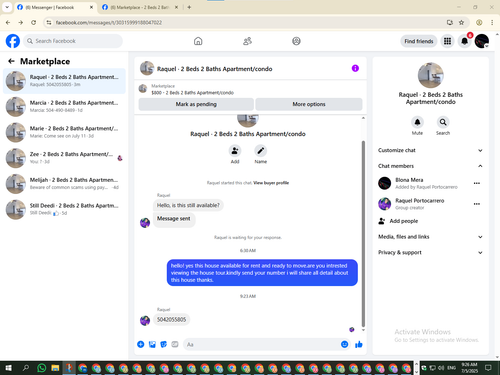The height and width of the screenshot is (375, 500).
Task: Open the Windows Start menu
Action: 8,368
